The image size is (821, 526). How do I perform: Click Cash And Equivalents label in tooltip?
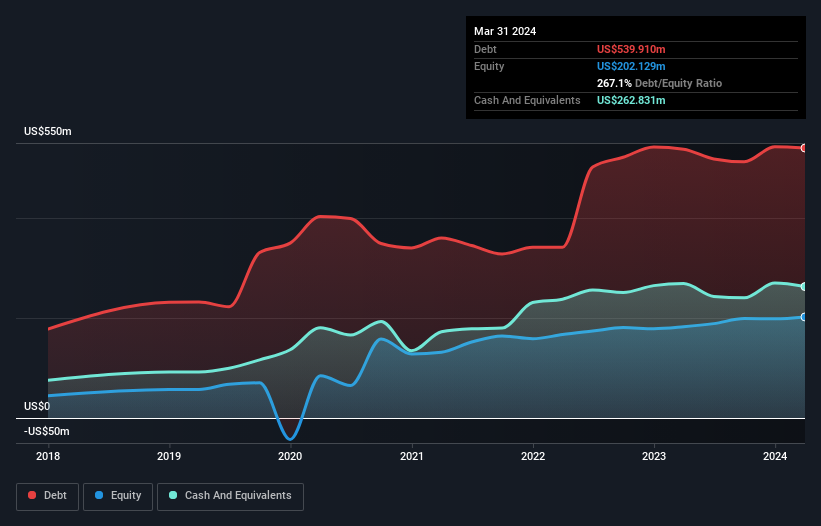[527, 100]
